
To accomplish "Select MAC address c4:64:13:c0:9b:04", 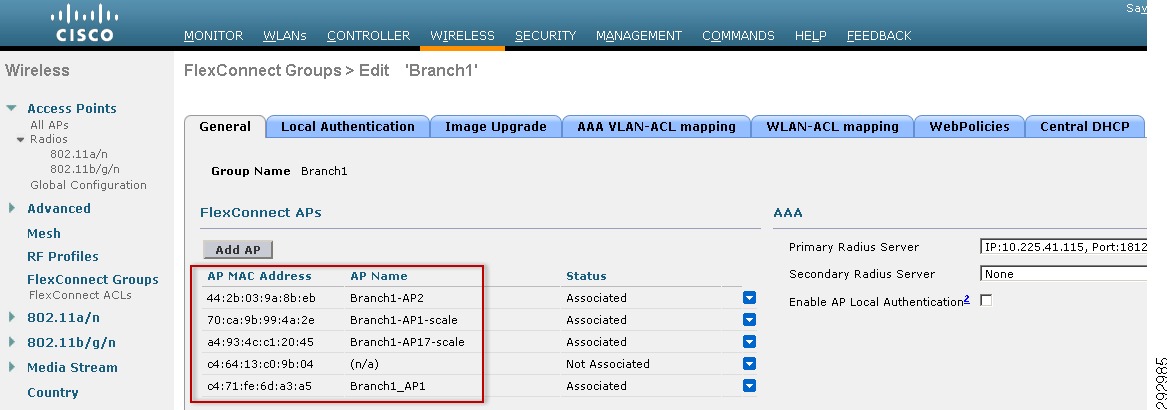I will 260,364.
